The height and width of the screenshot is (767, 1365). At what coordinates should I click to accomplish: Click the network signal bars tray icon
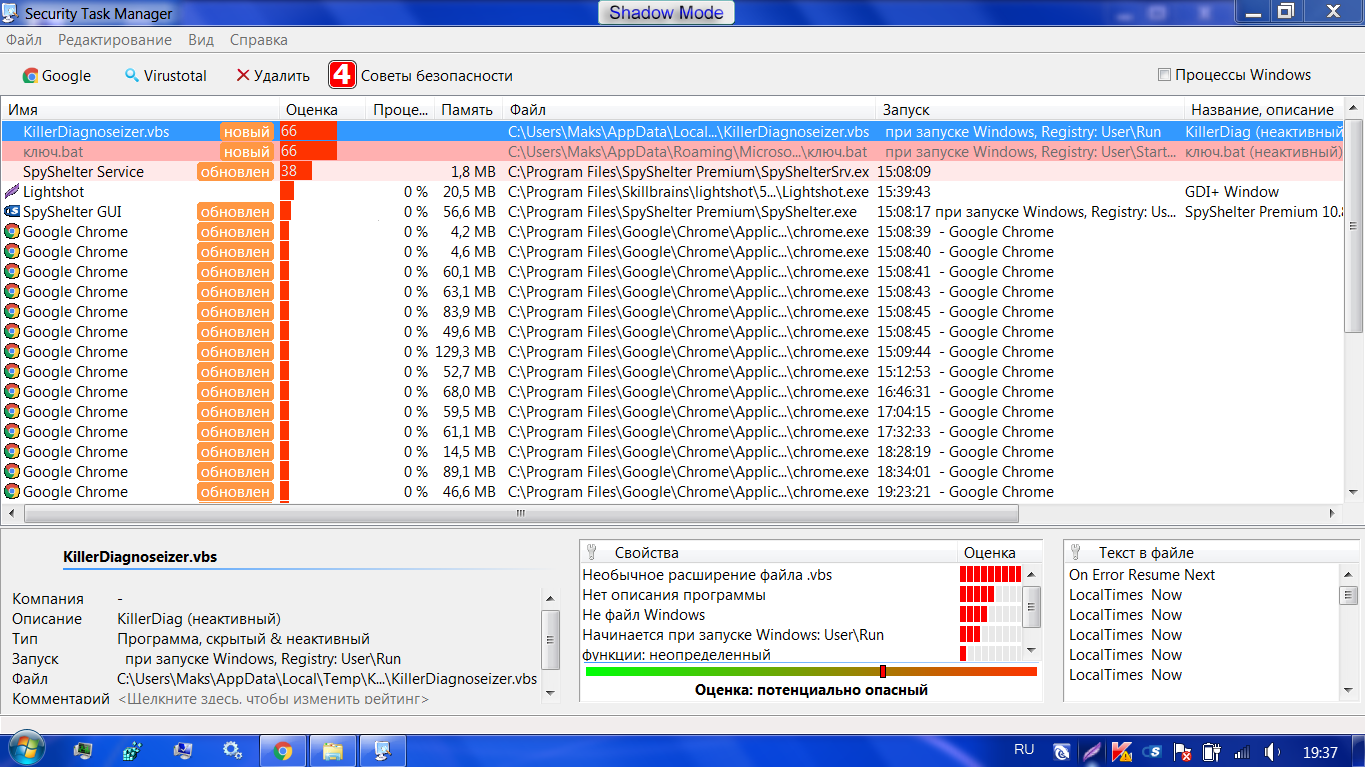point(1243,751)
